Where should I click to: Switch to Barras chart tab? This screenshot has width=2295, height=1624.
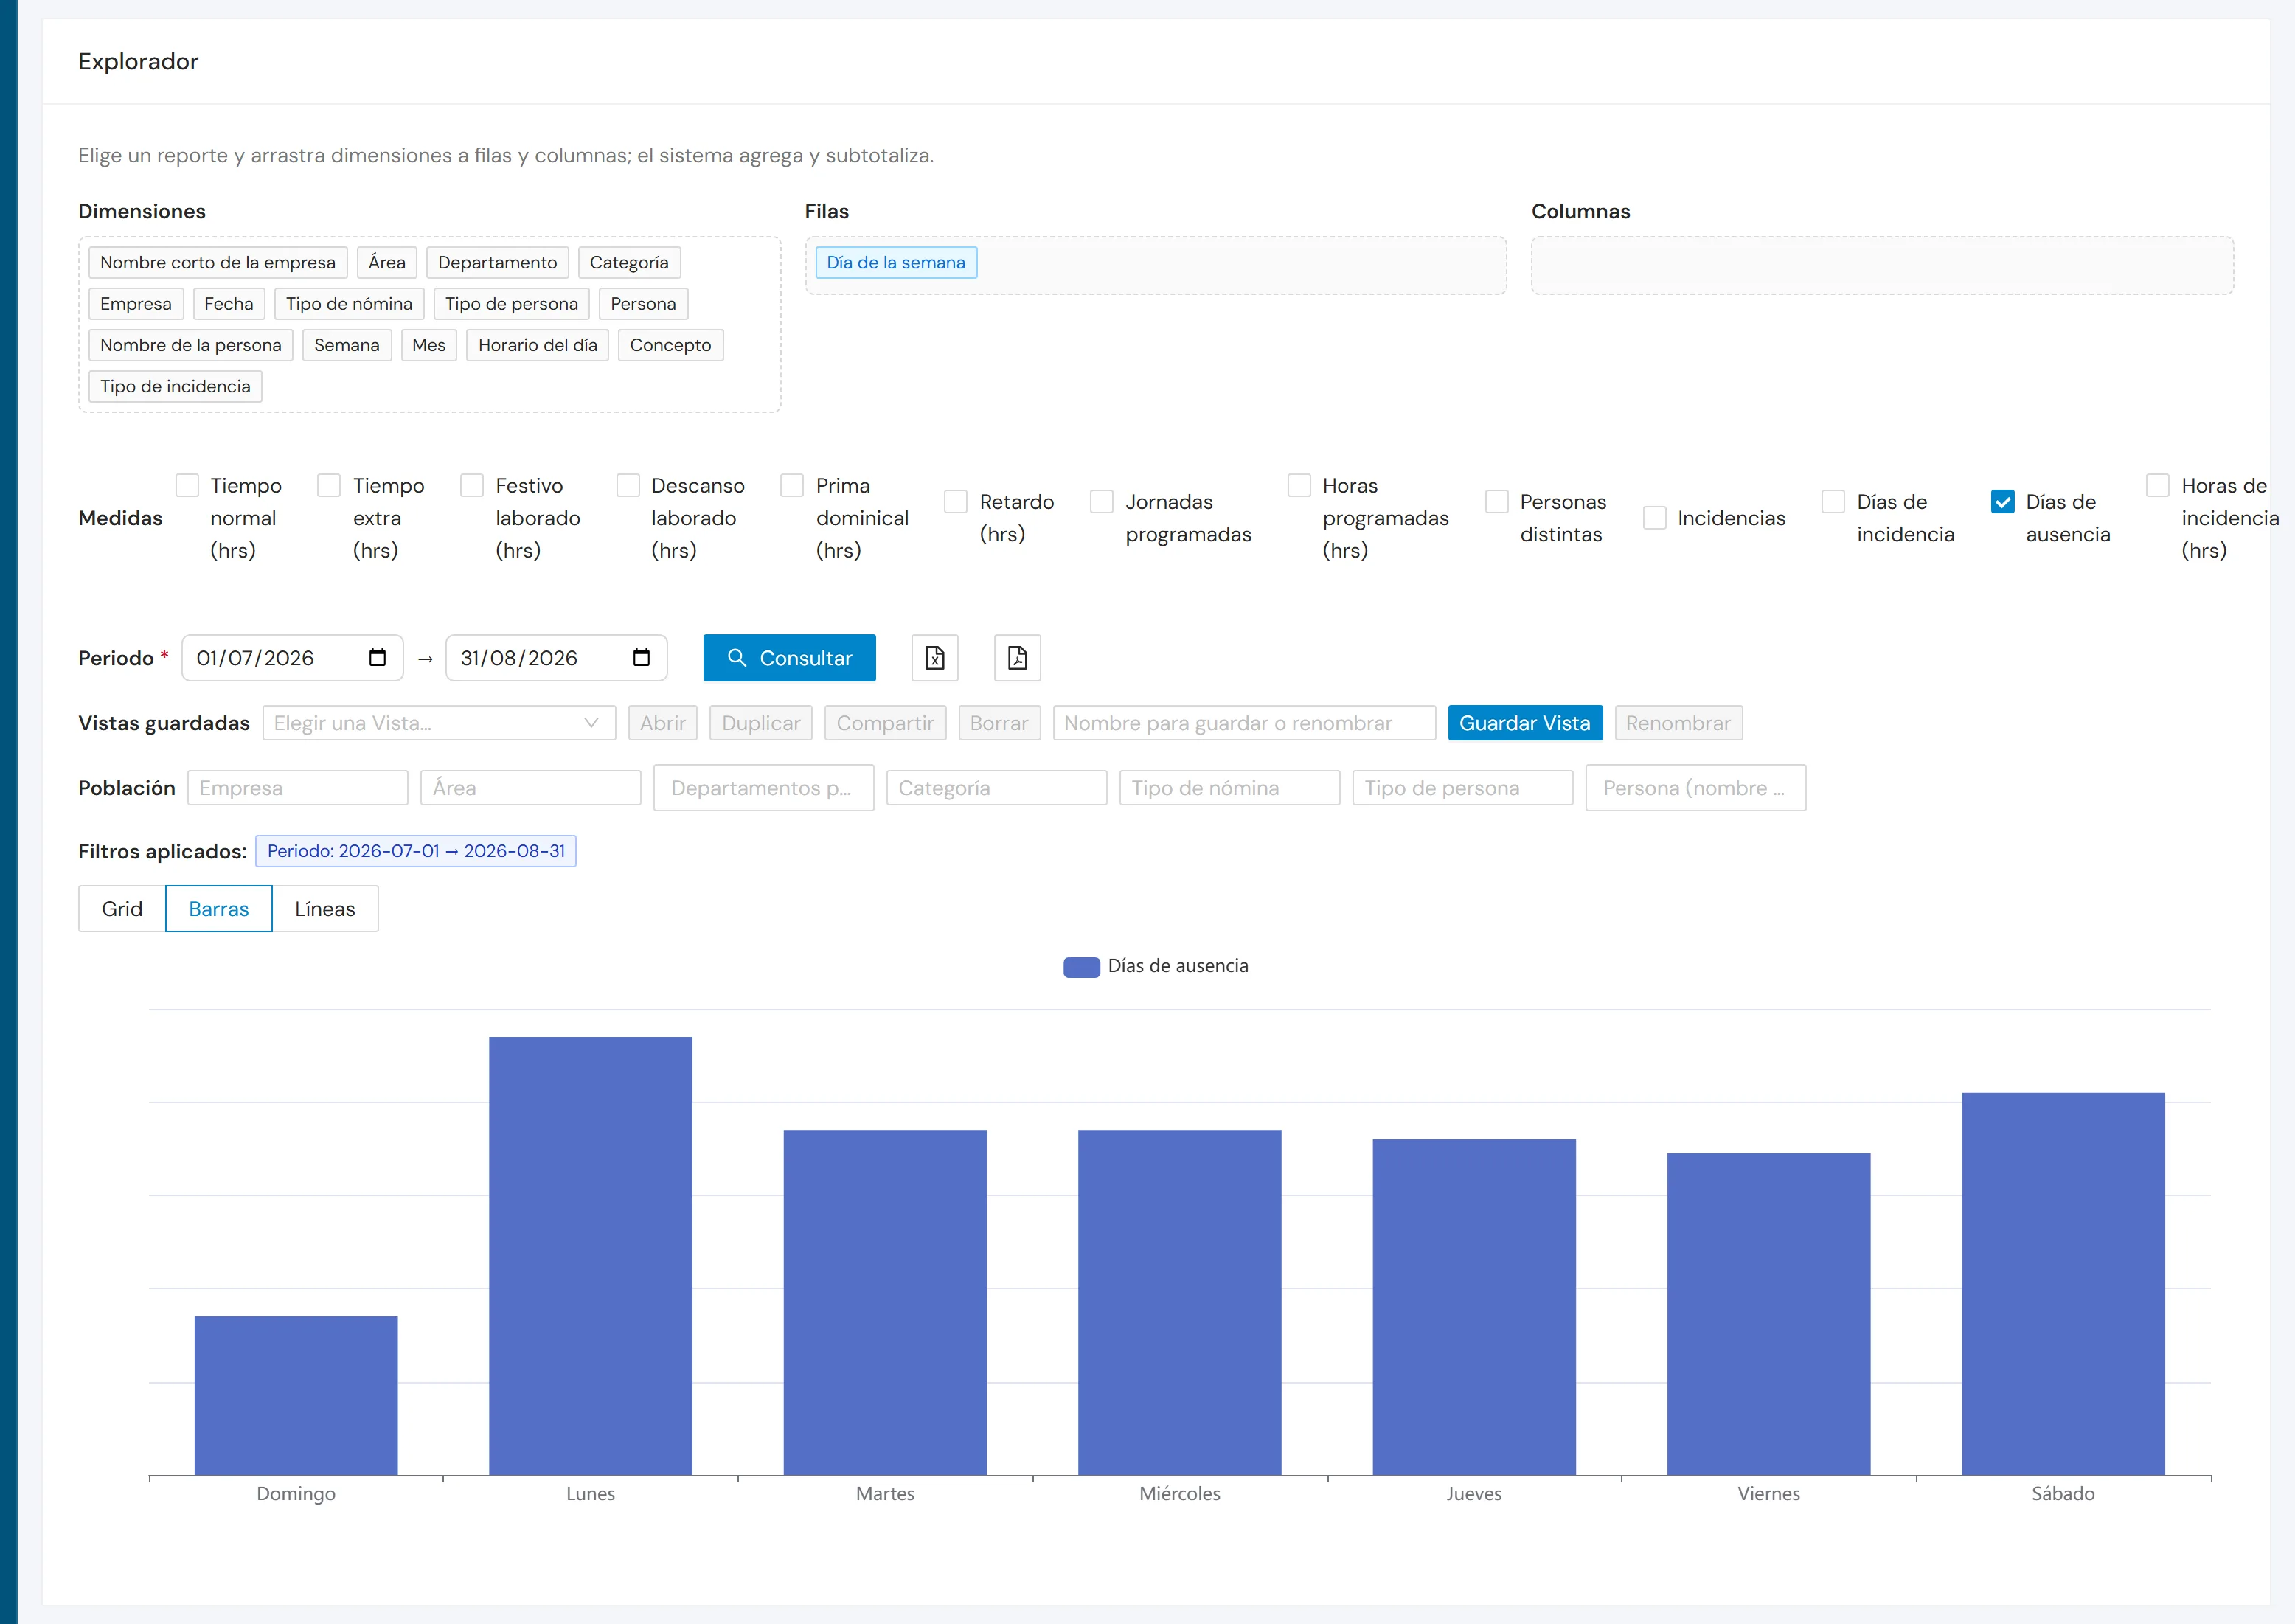[x=219, y=909]
